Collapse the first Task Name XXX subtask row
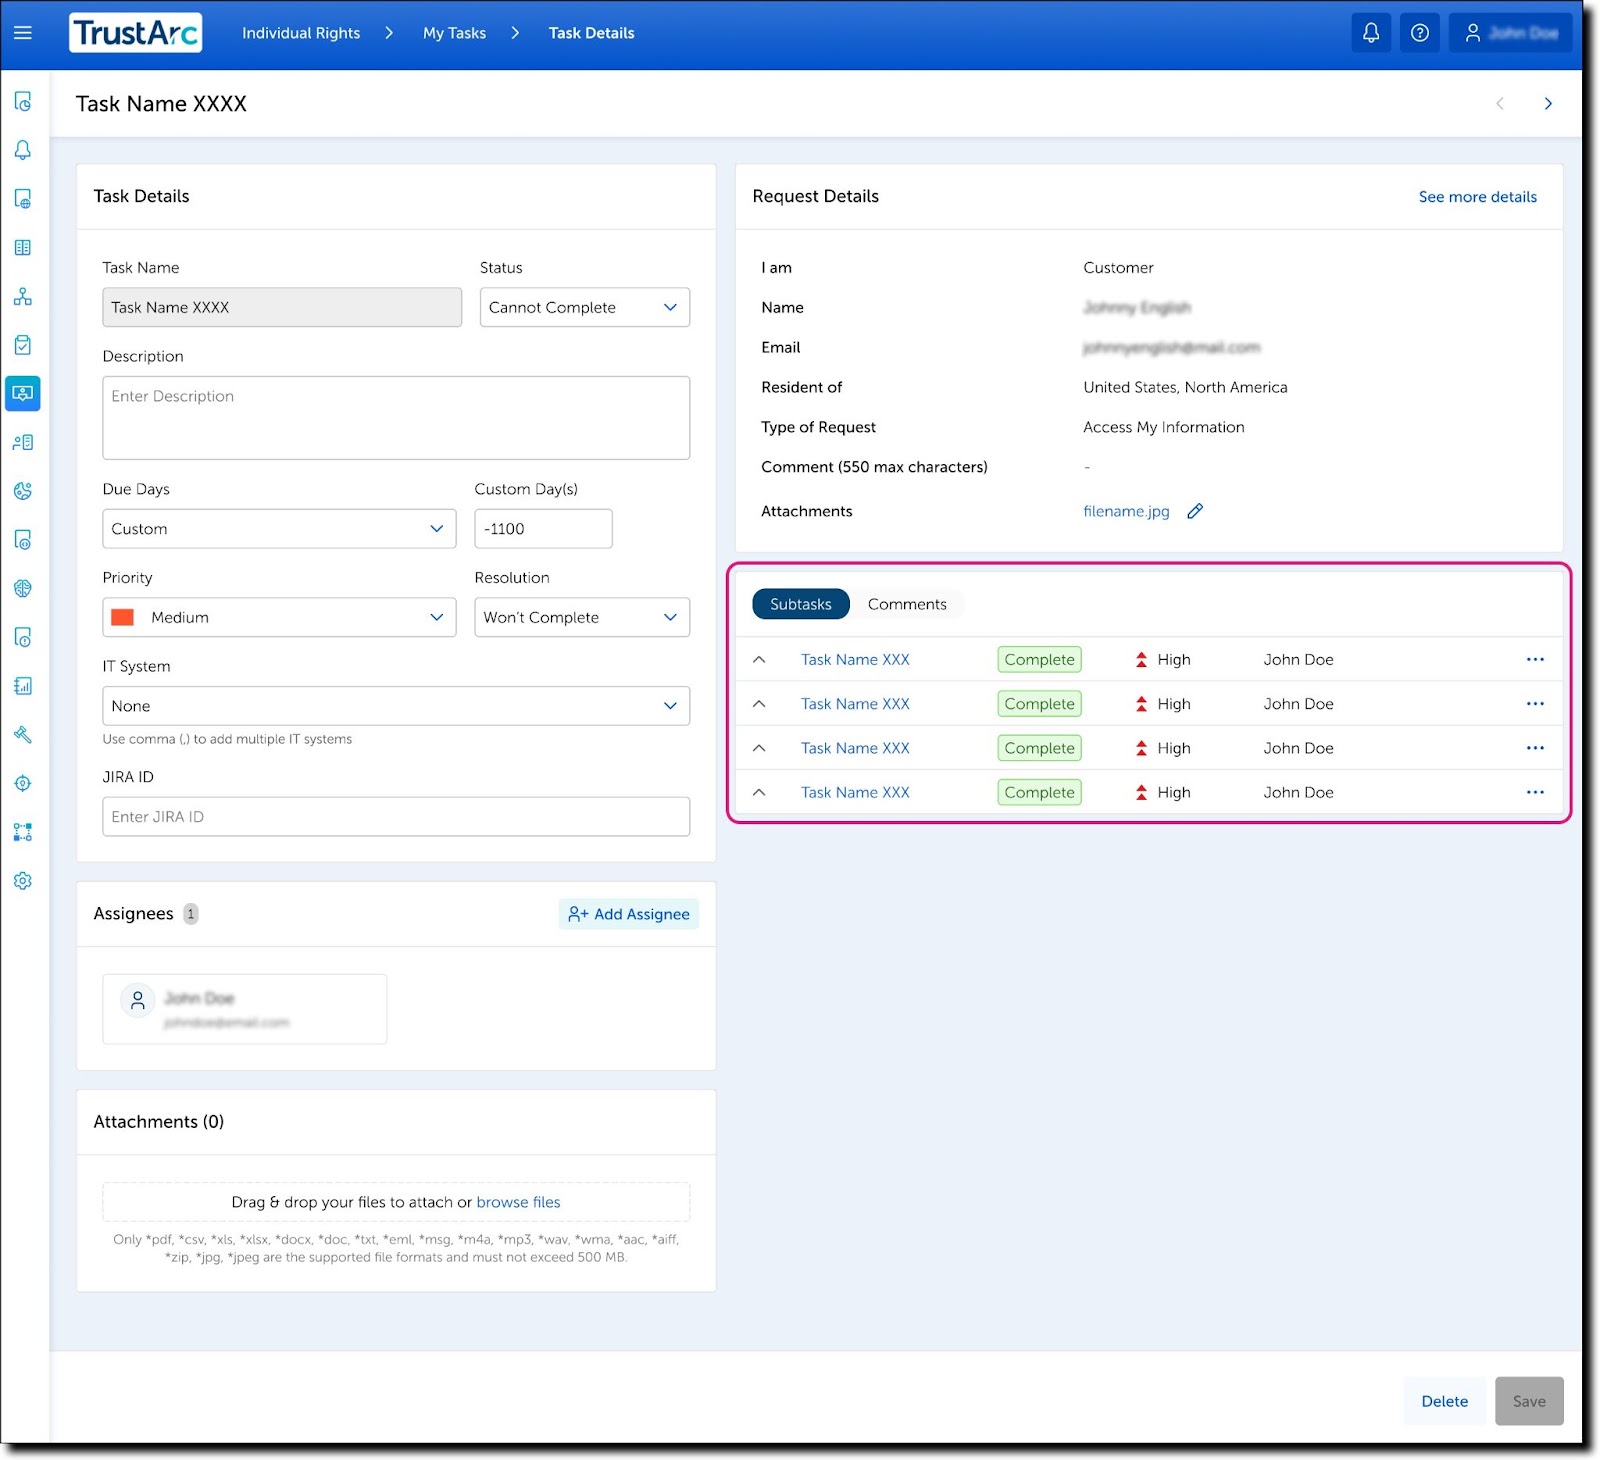Image resolution: width=1600 pixels, height=1460 pixels. [759, 659]
